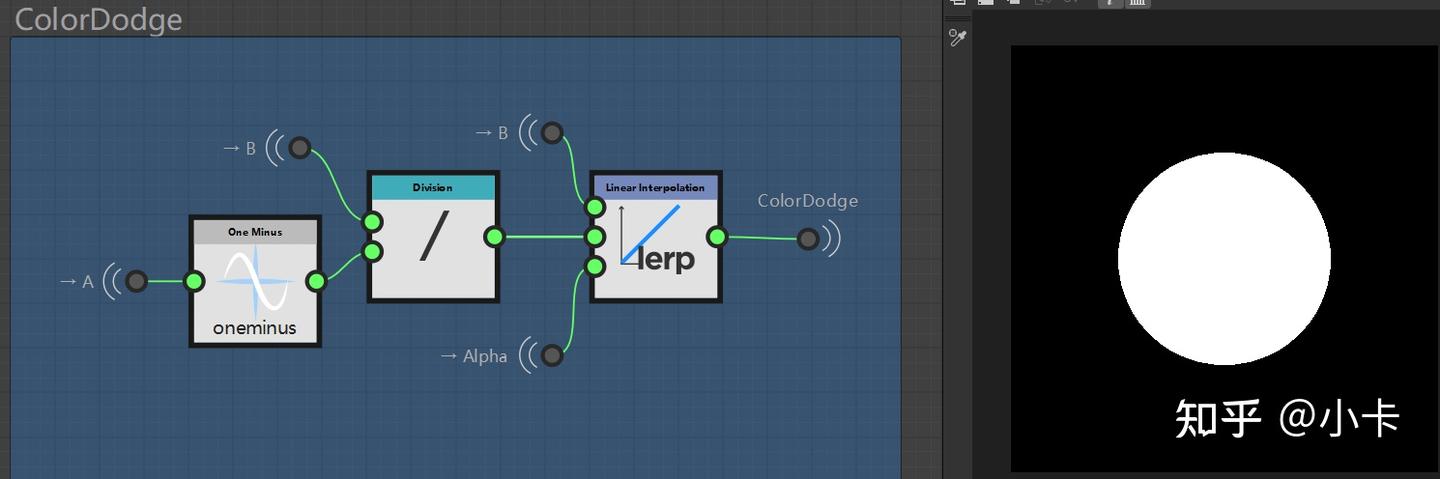Select the Division node
1440x479 pixels.
pyautogui.click(x=433, y=236)
